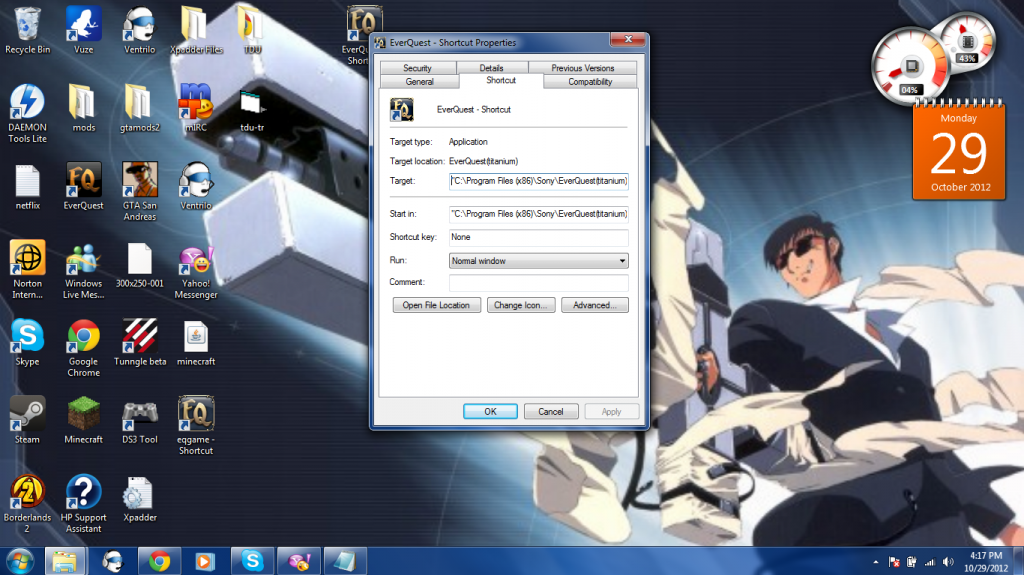Confirm the properties with OK
The image size is (1024, 575).
pyautogui.click(x=490, y=412)
